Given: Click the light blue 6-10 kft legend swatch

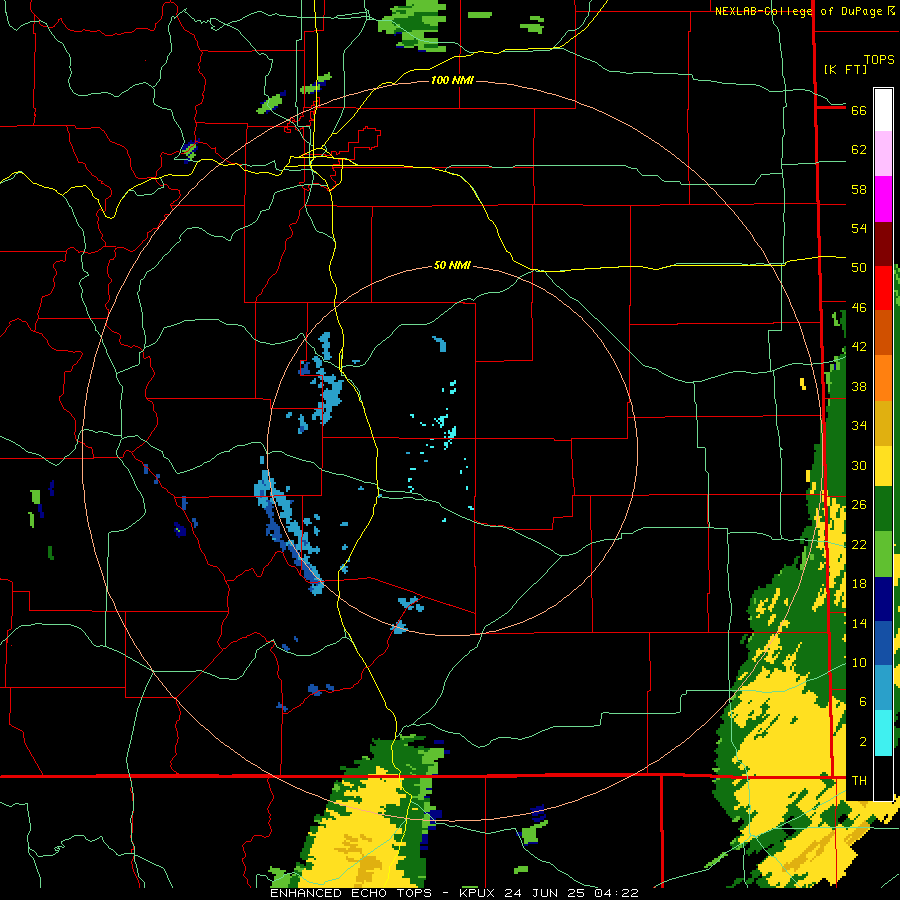Looking at the screenshot, I should pos(883,688).
